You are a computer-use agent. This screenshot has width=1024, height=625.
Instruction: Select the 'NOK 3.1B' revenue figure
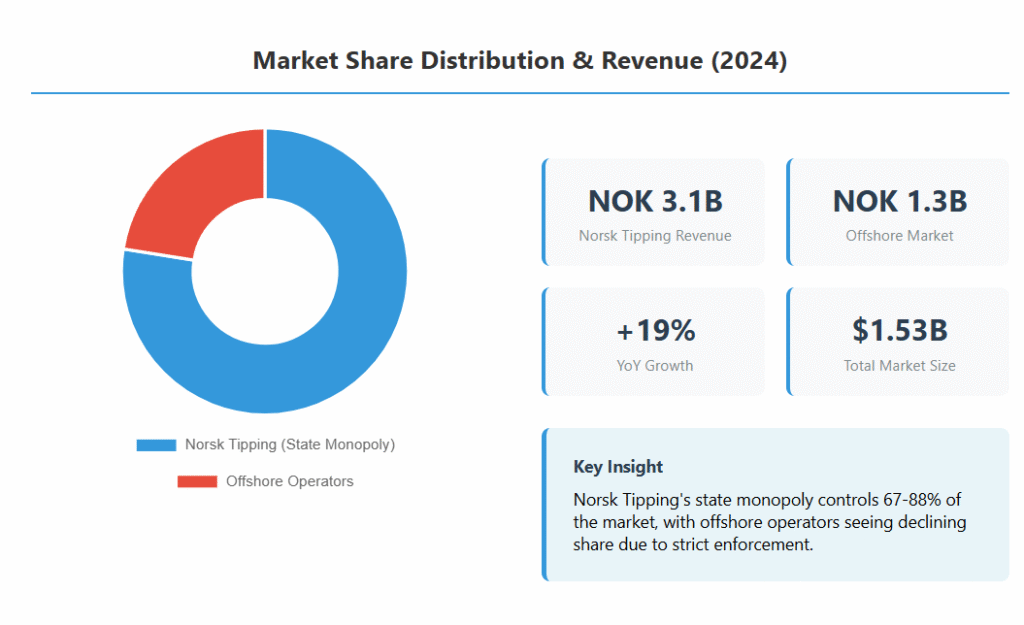[655, 201]
